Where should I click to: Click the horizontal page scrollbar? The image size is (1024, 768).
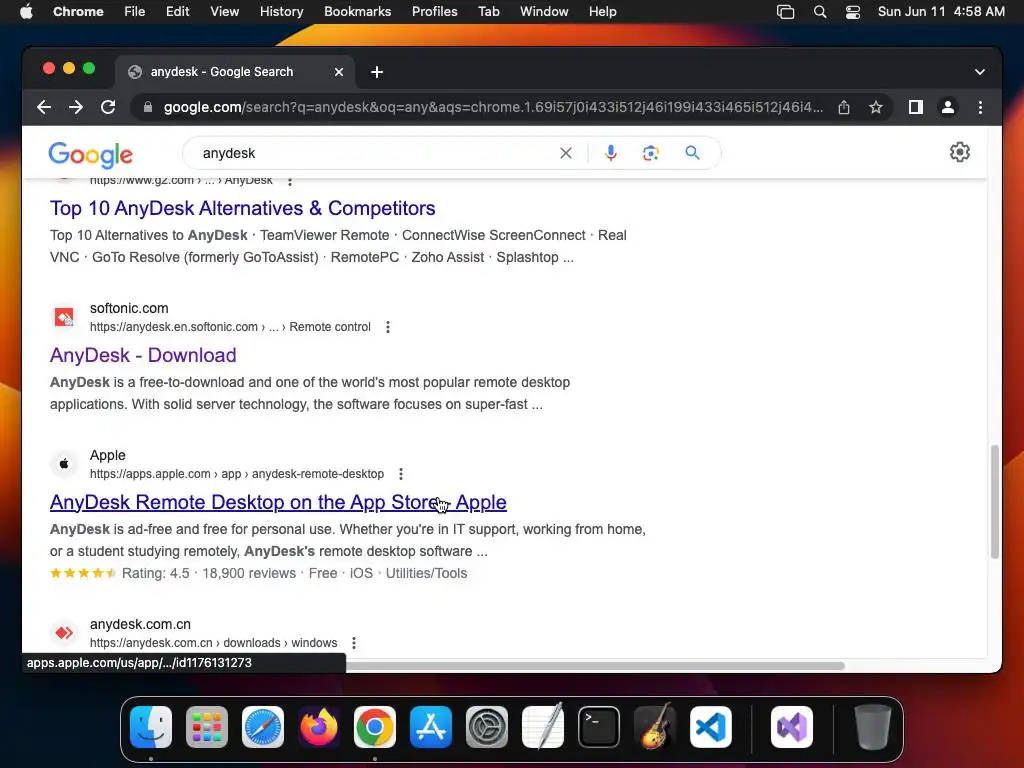595,666
